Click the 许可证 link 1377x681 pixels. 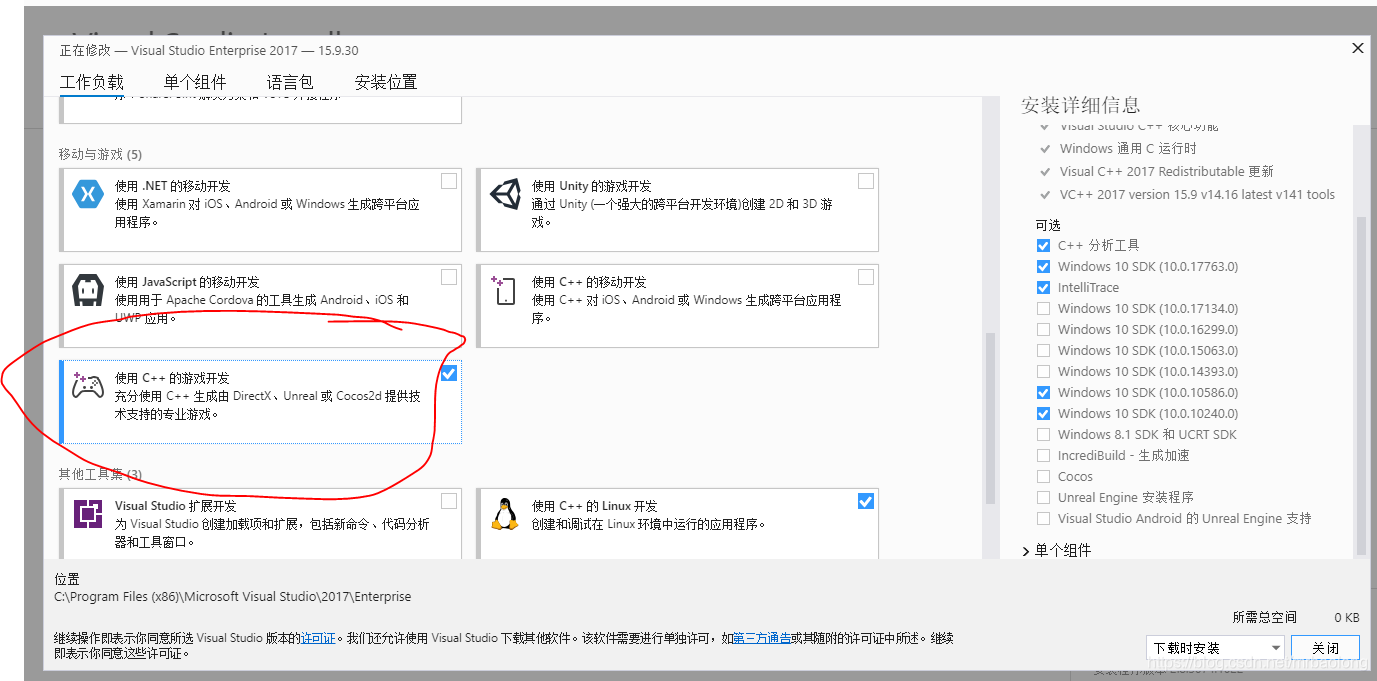click(317, 638)
